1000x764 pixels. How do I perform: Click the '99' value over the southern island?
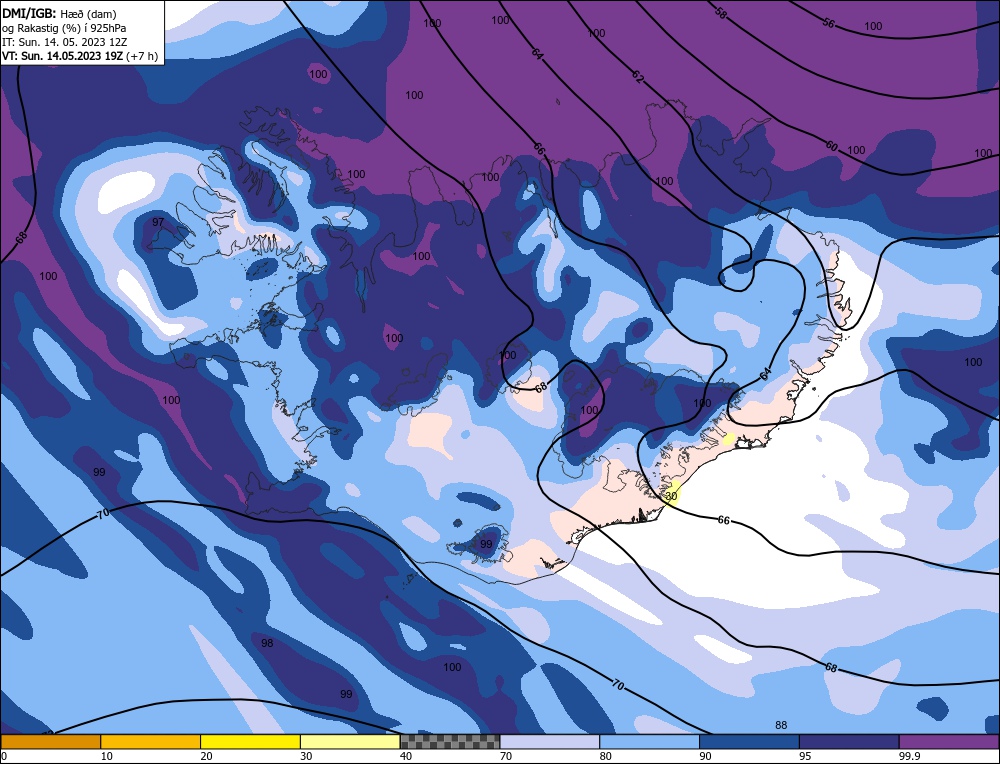(486, 544)
